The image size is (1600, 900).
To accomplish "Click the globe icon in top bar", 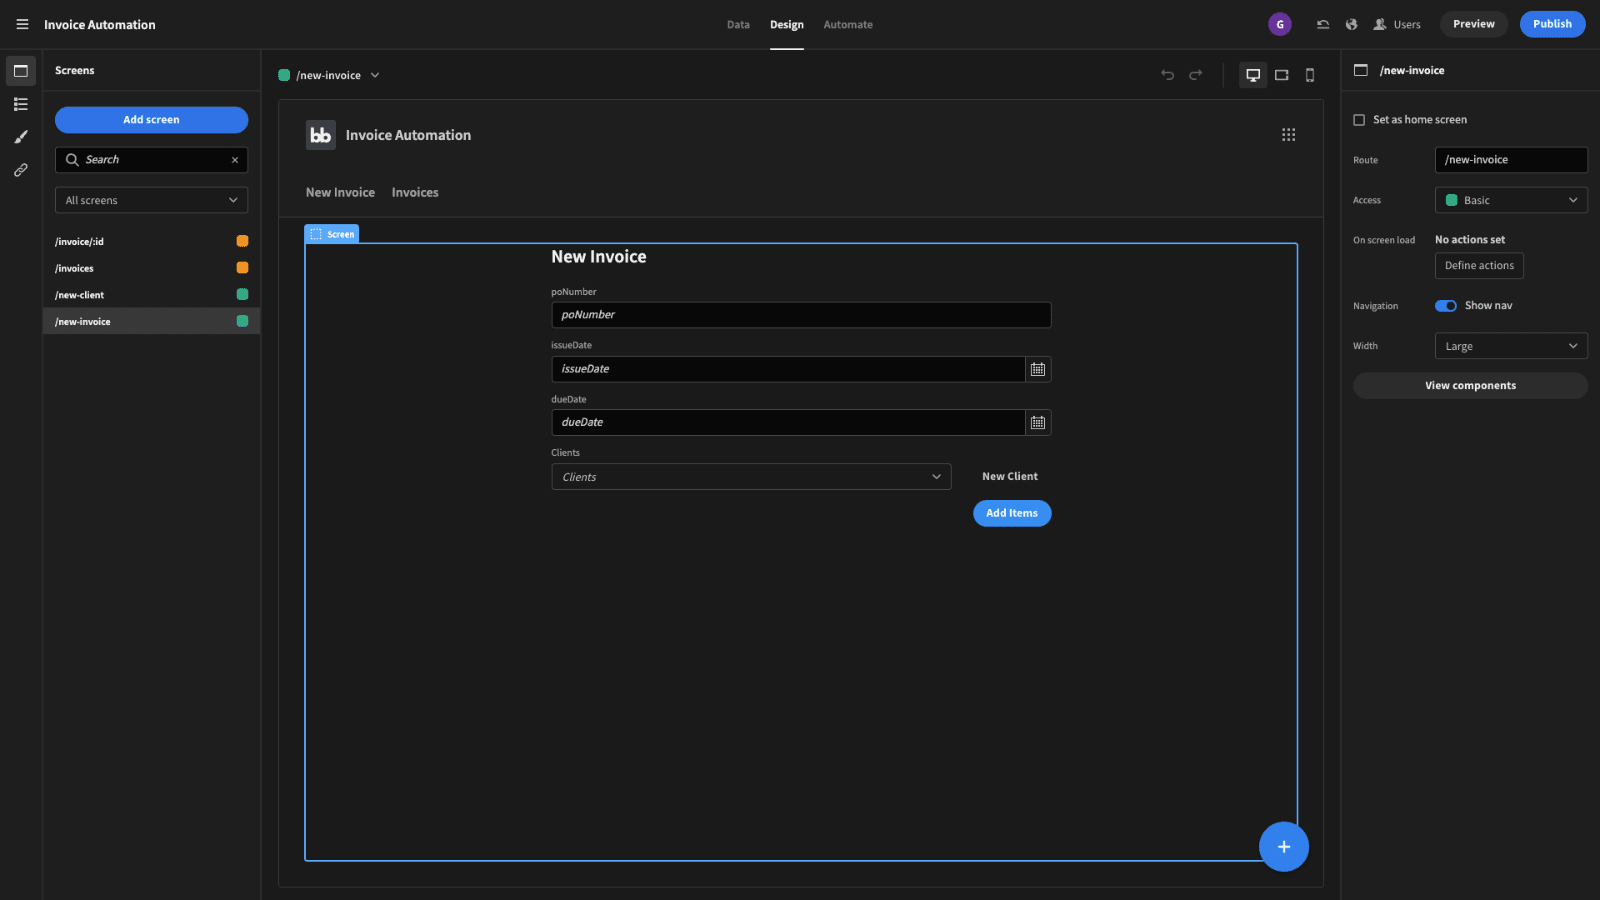I will click(x=1351, y=24).
